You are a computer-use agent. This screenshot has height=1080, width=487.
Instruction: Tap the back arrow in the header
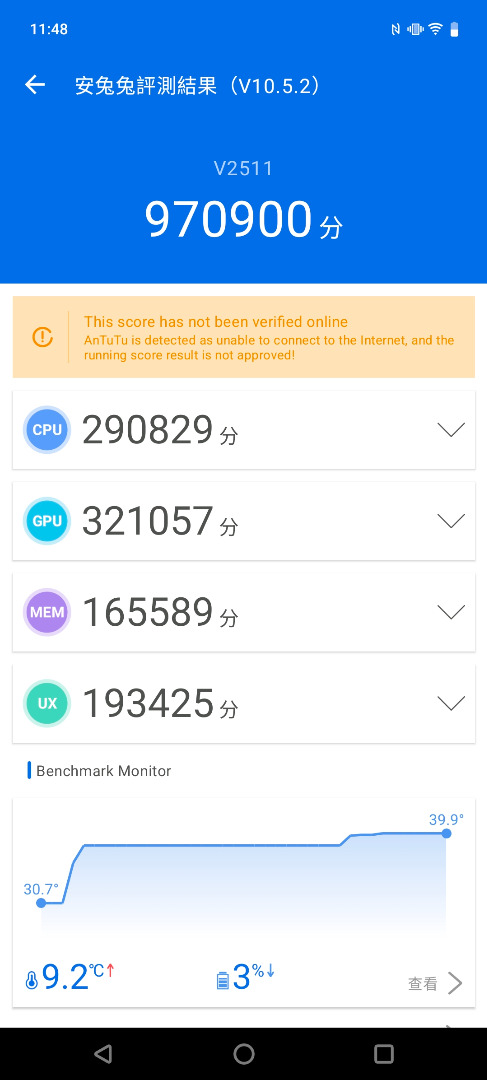34,85
